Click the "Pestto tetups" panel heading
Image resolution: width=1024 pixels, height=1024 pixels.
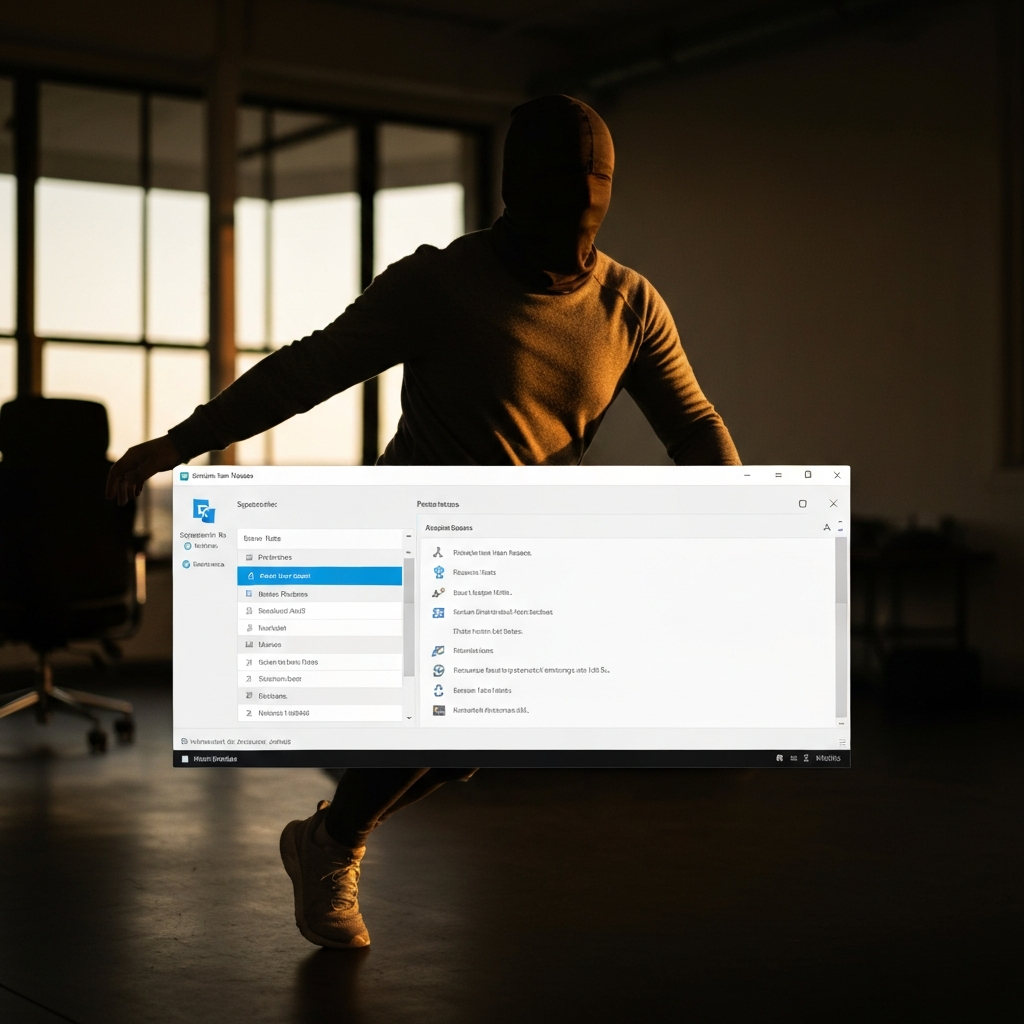point(439,504)
